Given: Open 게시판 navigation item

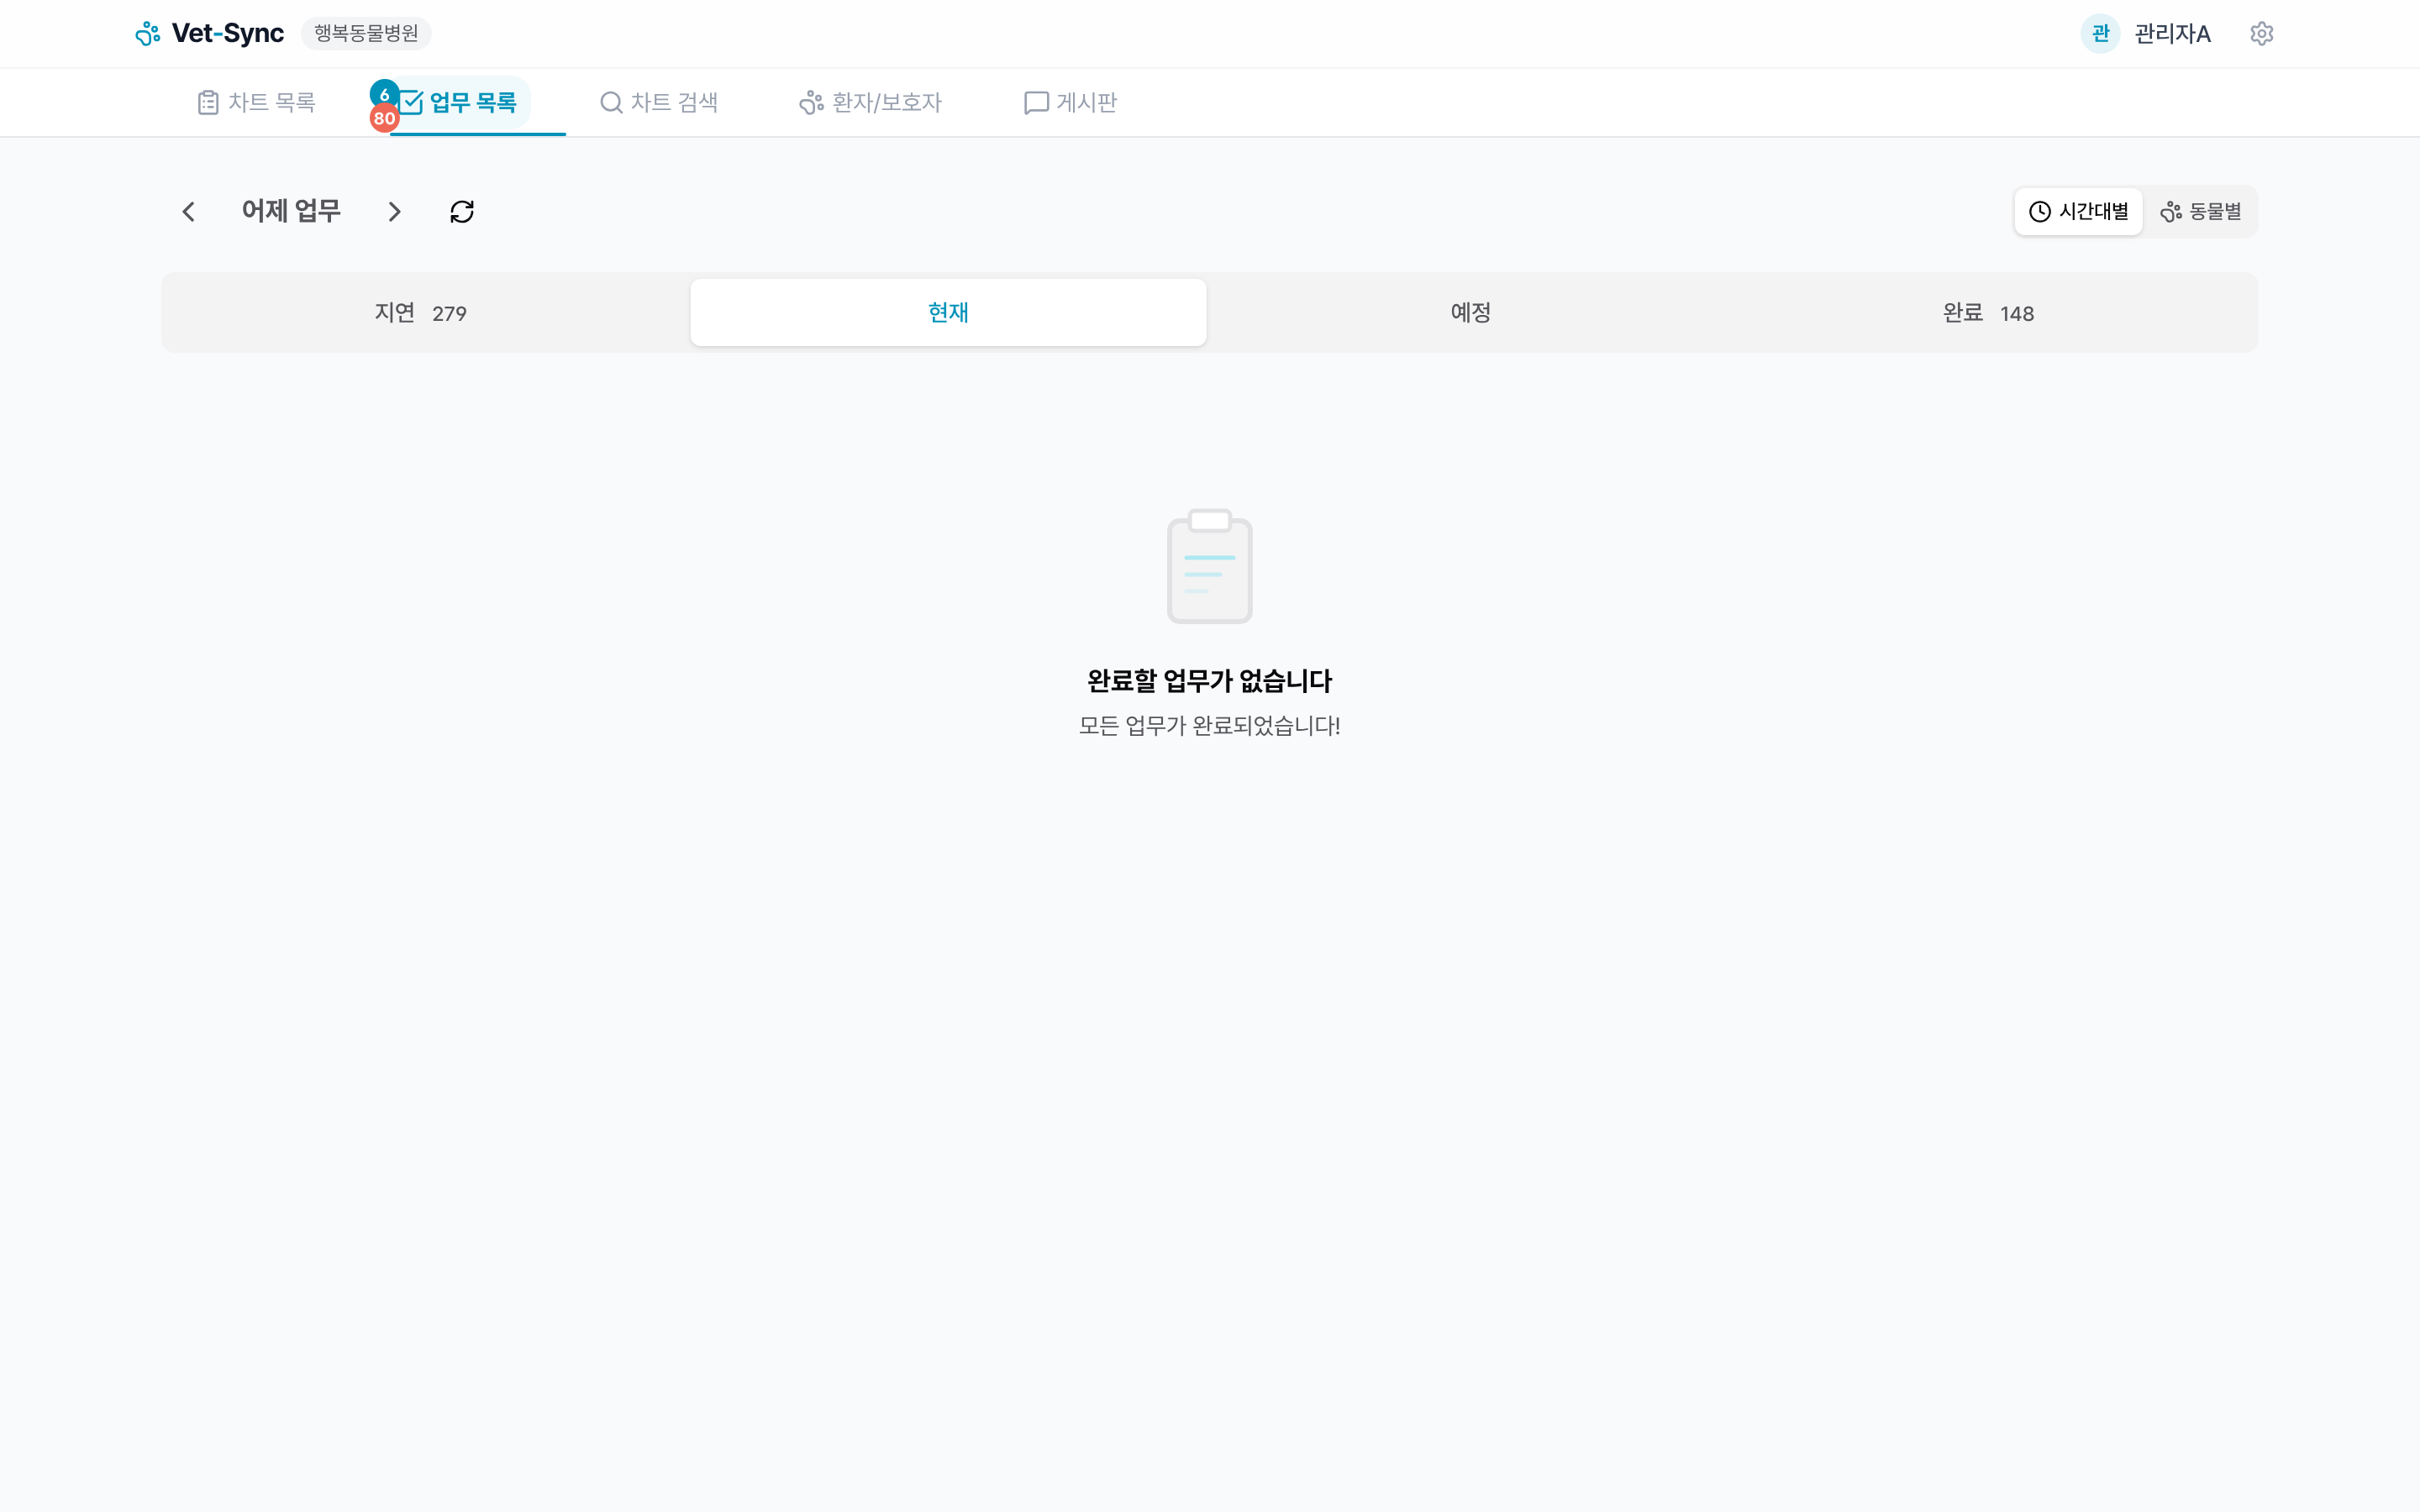Looking at the screenshot, I should tap(1070, 102).
